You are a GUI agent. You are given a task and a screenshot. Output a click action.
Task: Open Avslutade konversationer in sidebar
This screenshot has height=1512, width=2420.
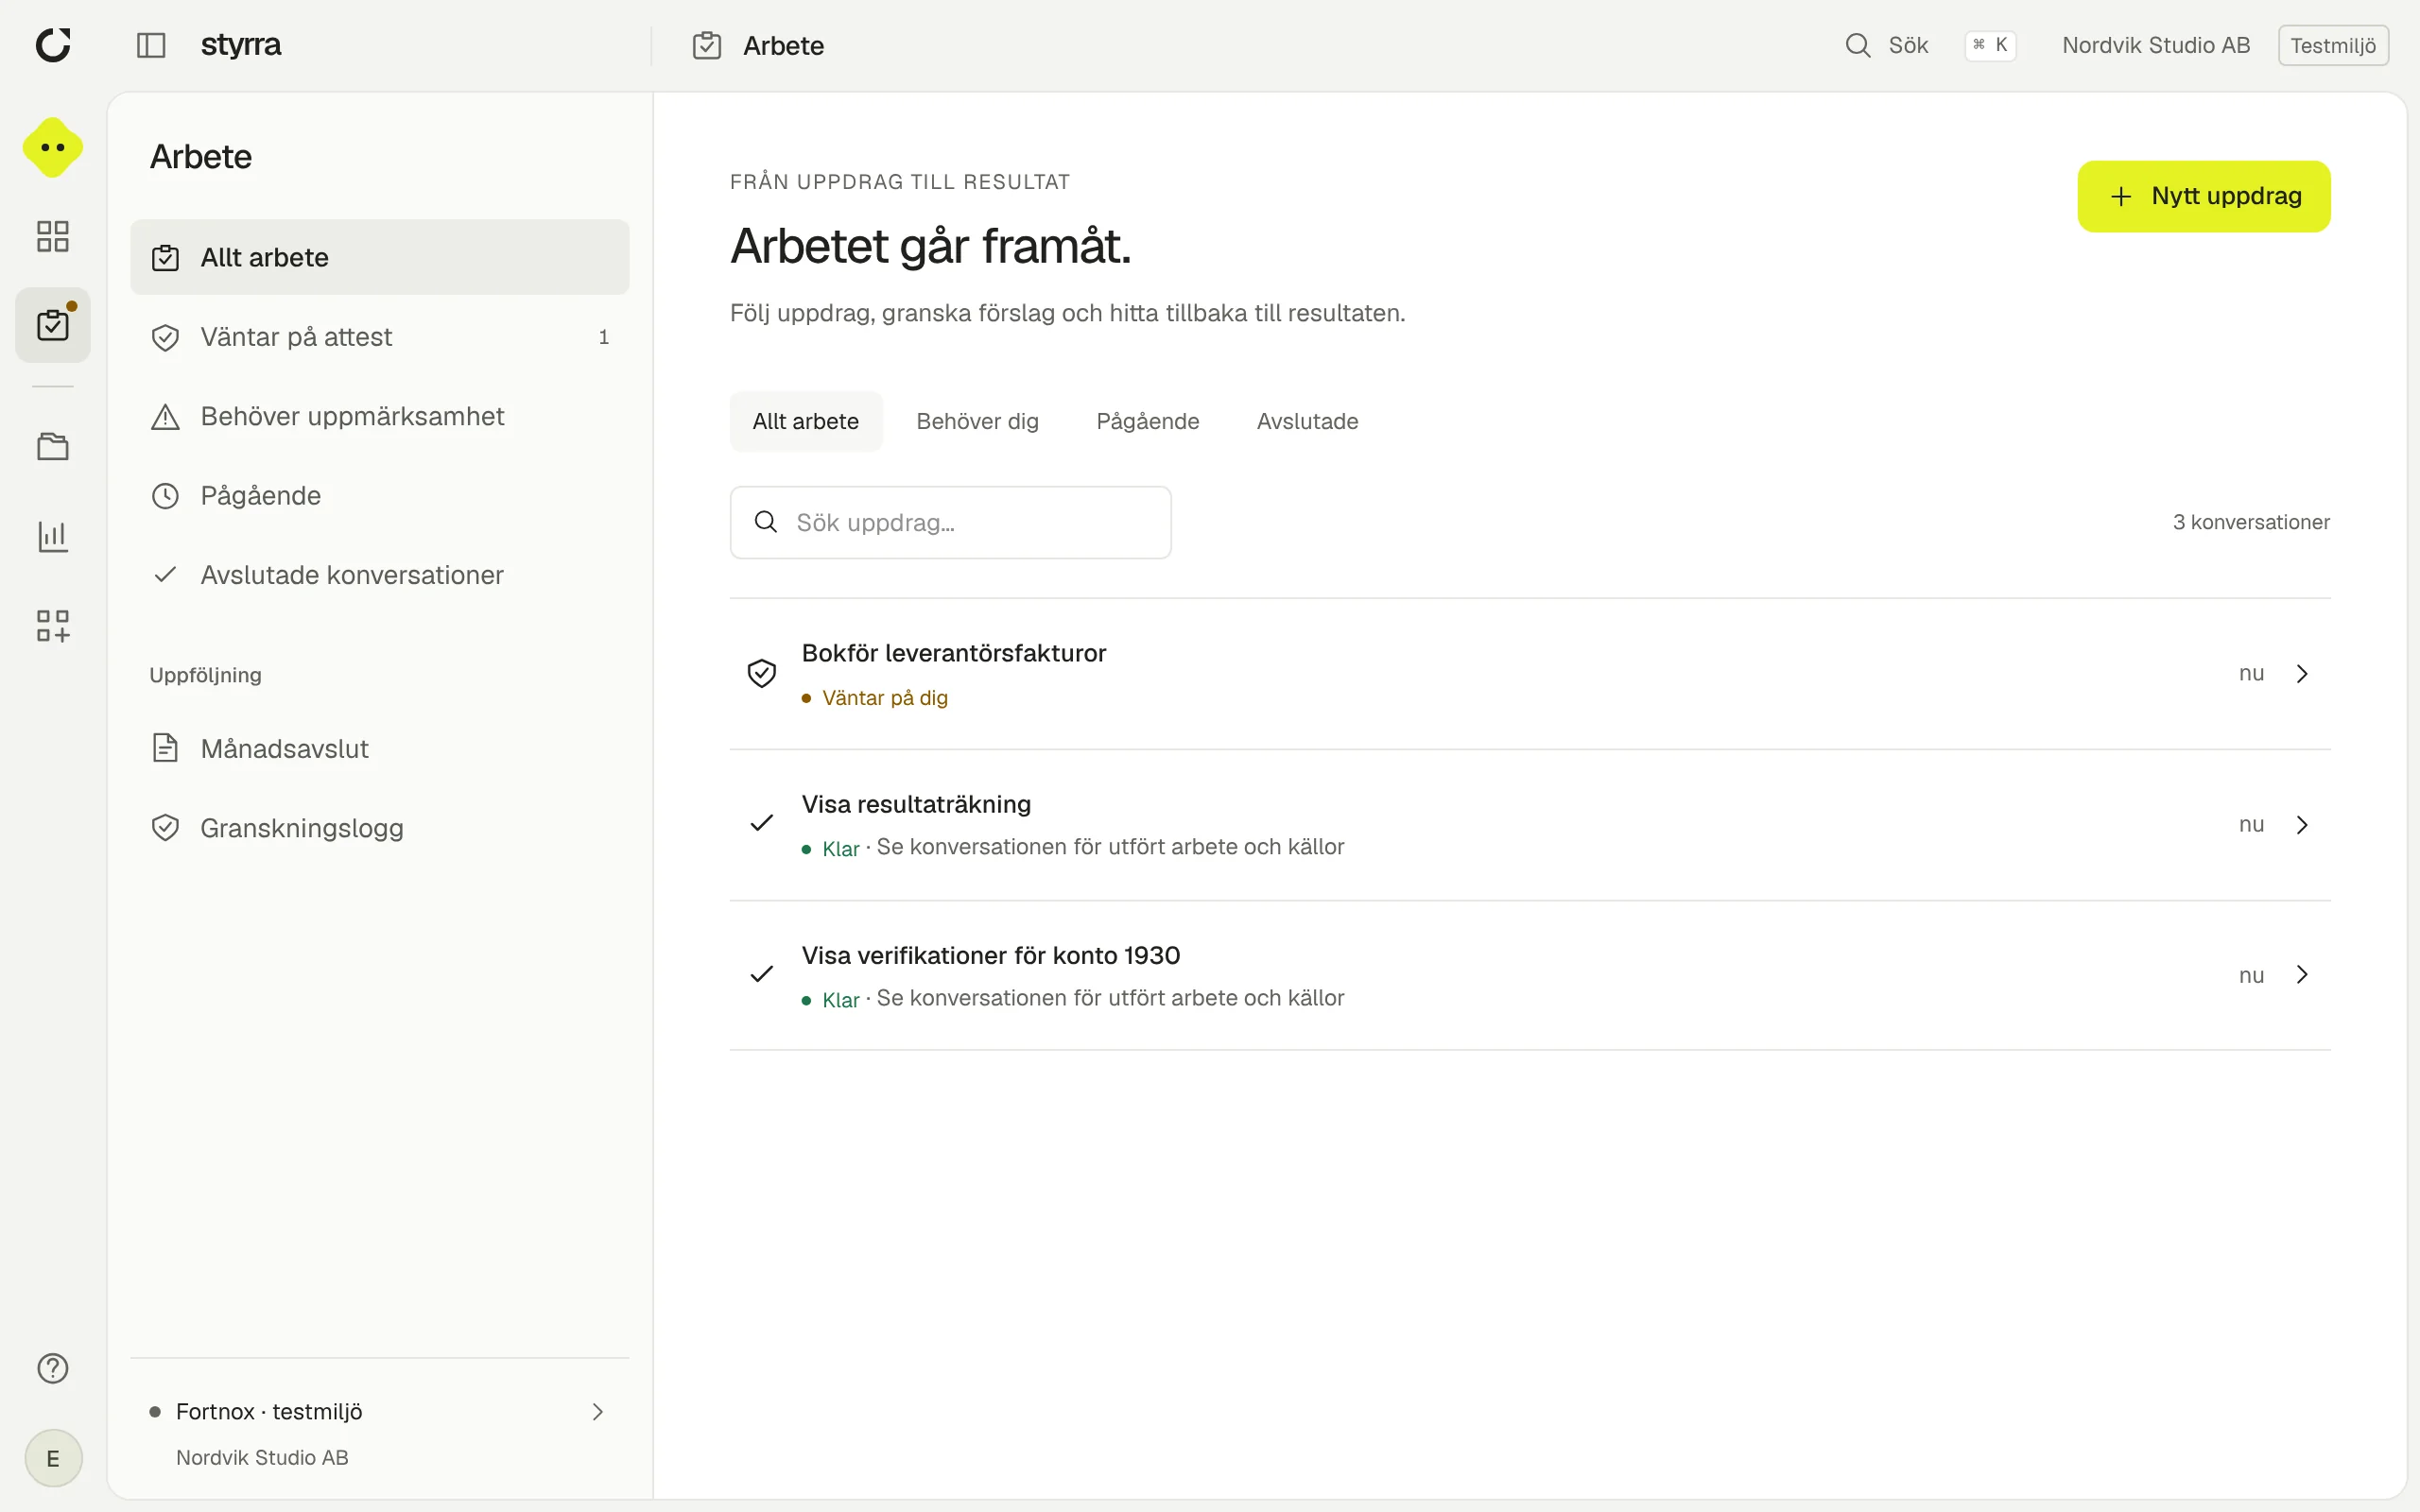click(x=380, y=575)
